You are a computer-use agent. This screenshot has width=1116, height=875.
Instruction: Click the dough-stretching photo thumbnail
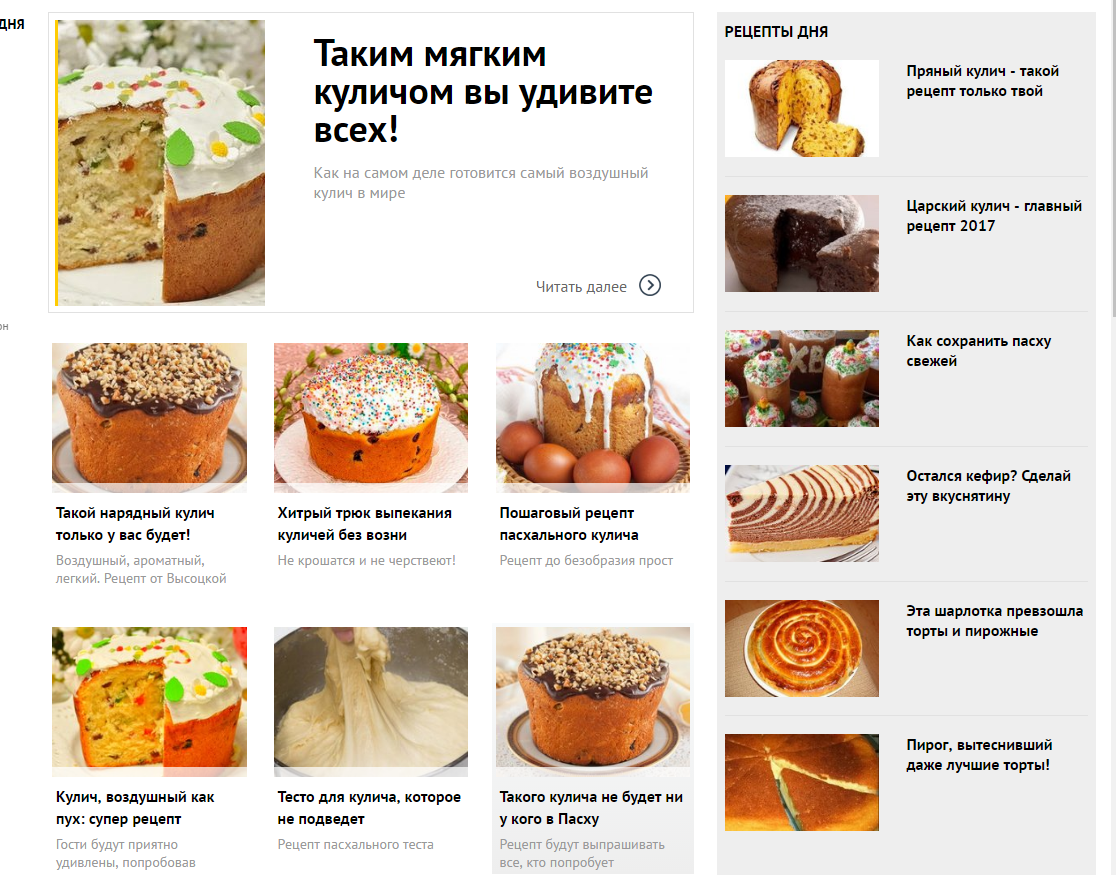(x=371, y=701)
